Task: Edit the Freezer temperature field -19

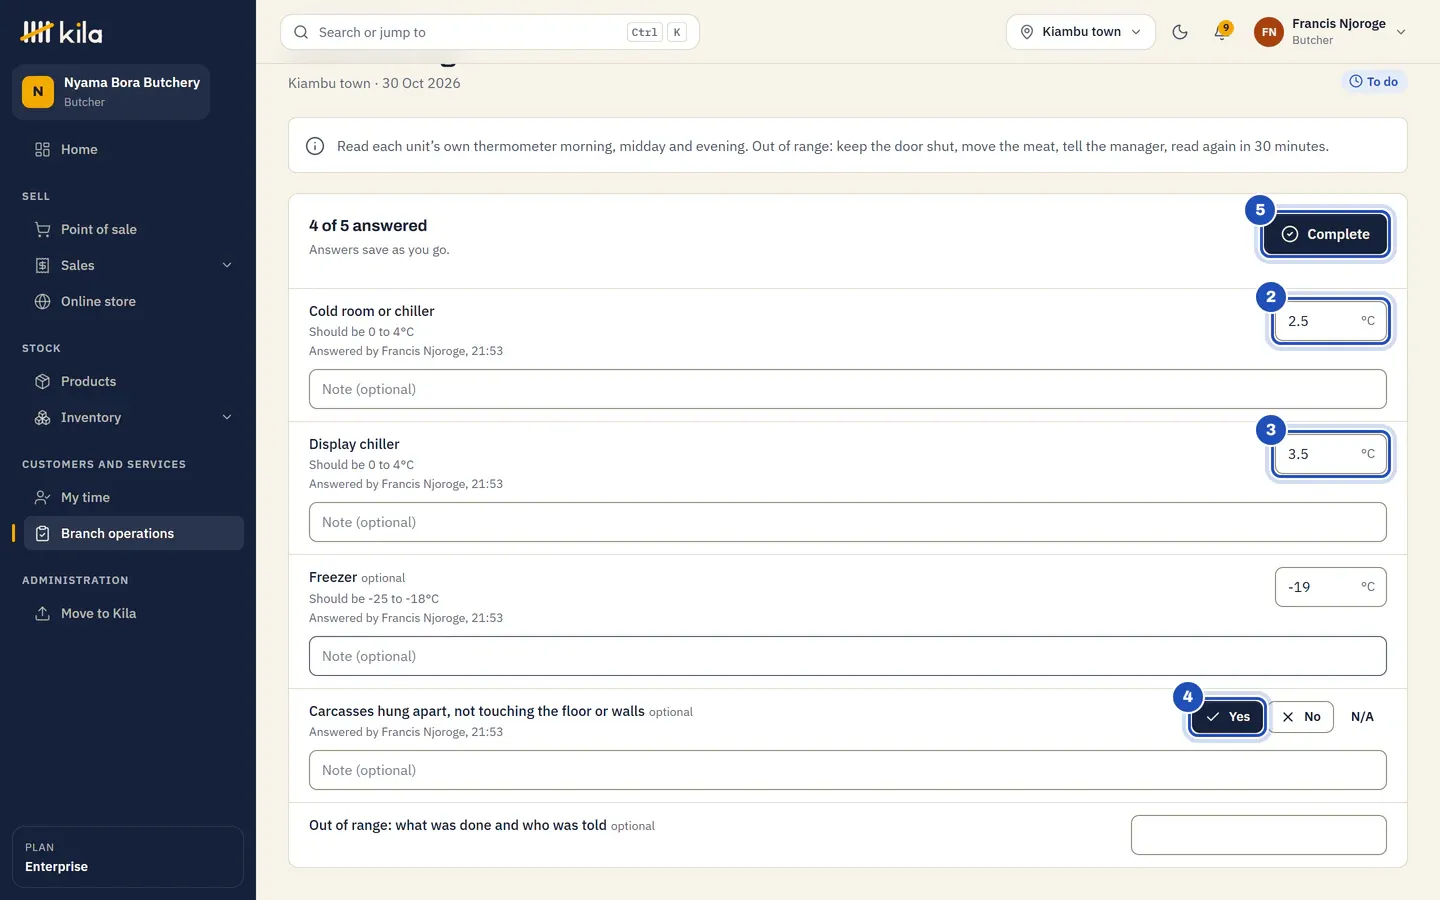Action: point(1331,587)
